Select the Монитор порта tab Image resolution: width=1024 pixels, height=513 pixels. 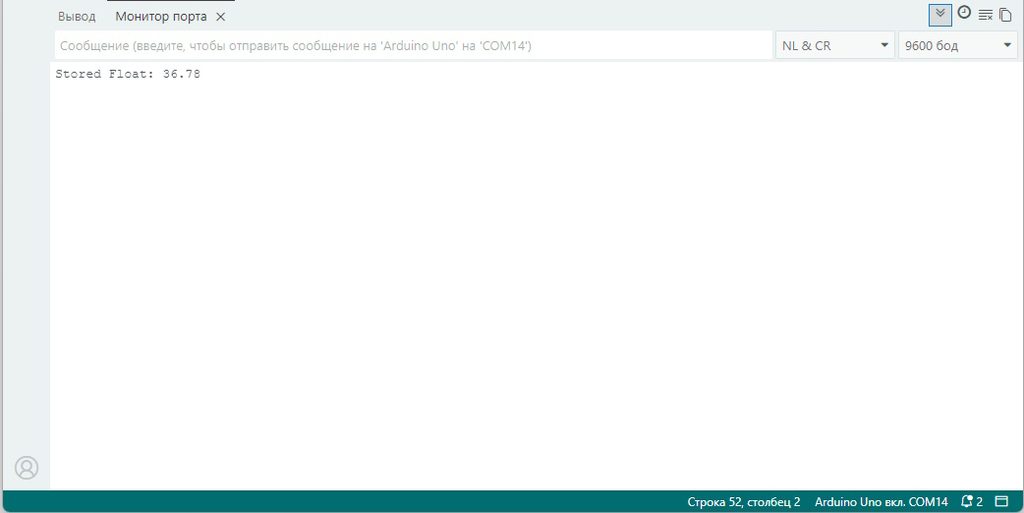point(161,17)
